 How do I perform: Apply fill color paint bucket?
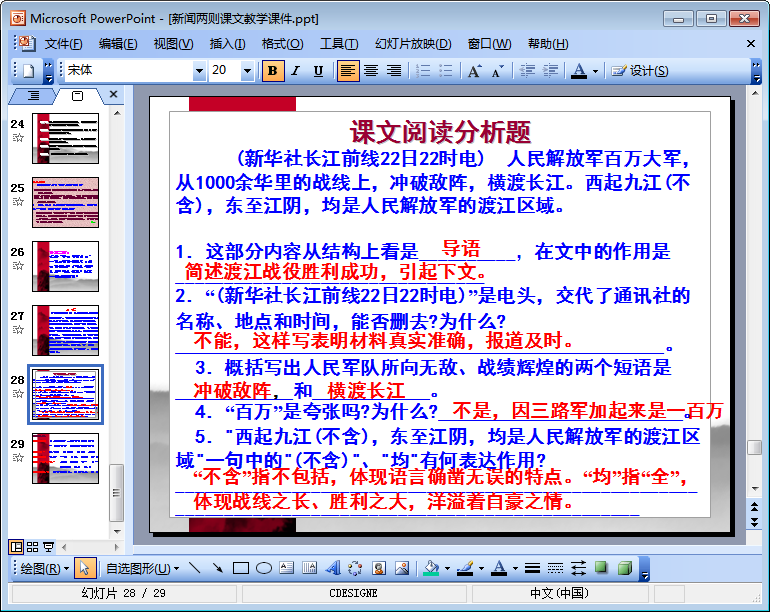tap(431, 568)
